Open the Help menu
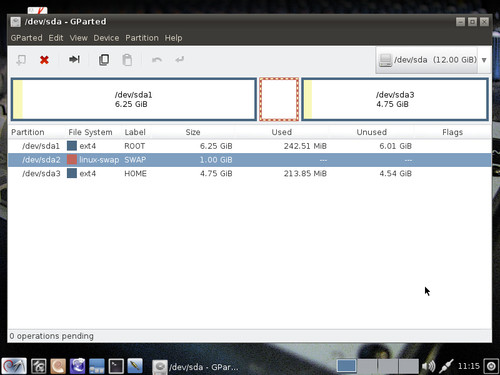This screenshot has height=375, width=500. (x=173, y=38)
